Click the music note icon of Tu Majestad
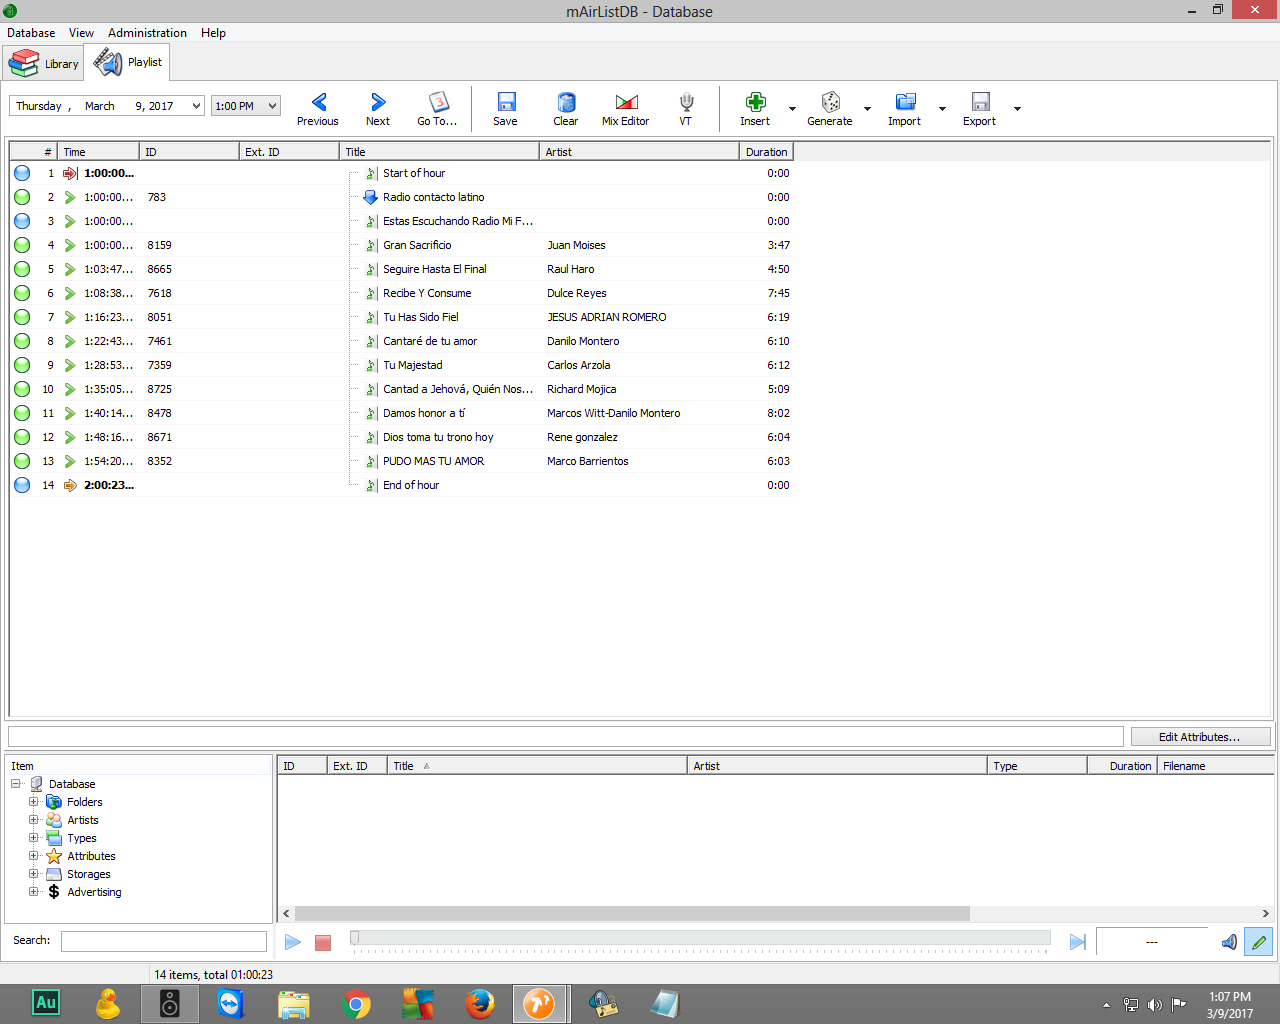The height and width of the screenshot is (1024, 1280). click(x=371, y=365)
